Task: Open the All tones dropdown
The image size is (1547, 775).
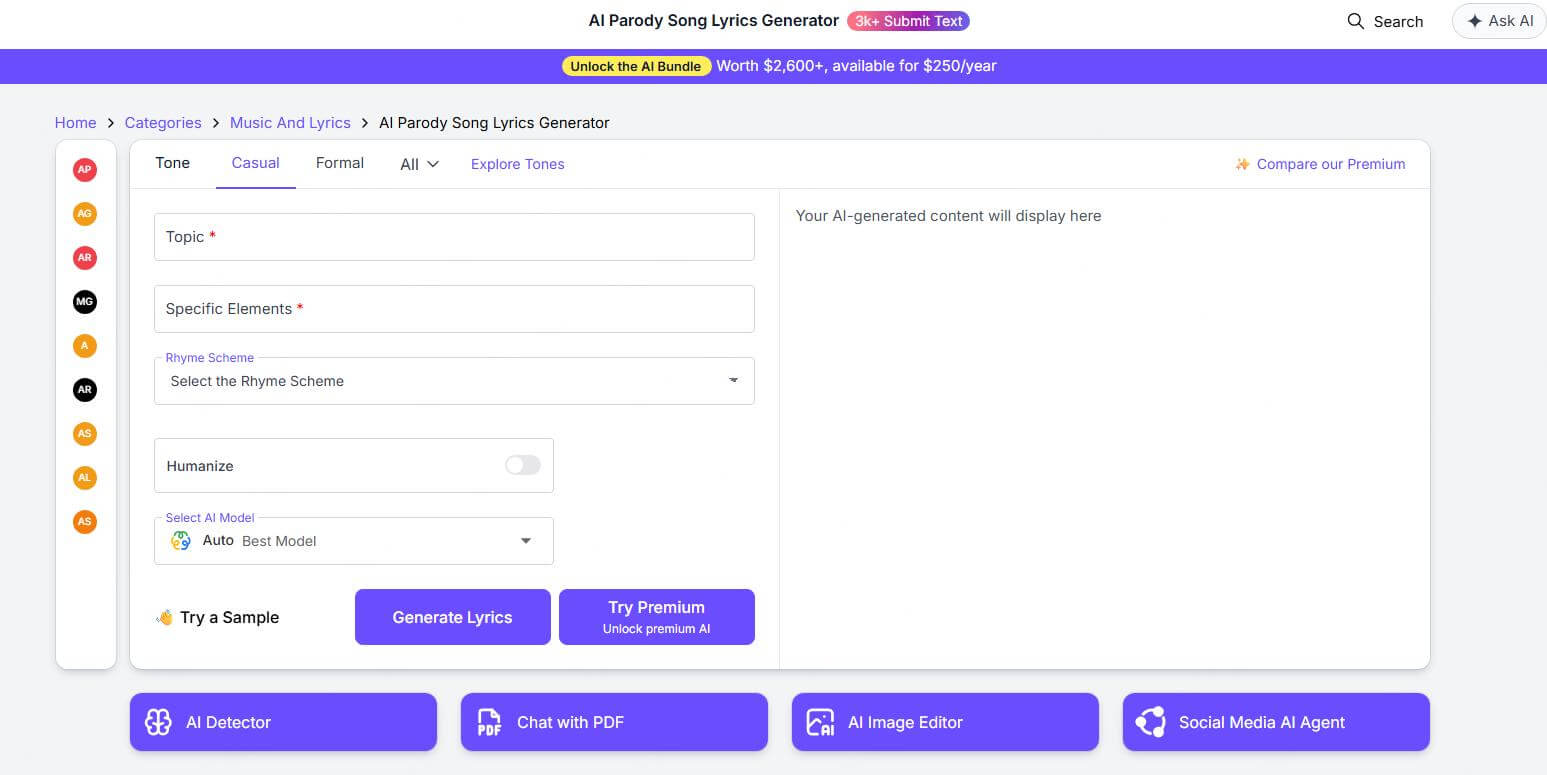Action: point(417,164)
